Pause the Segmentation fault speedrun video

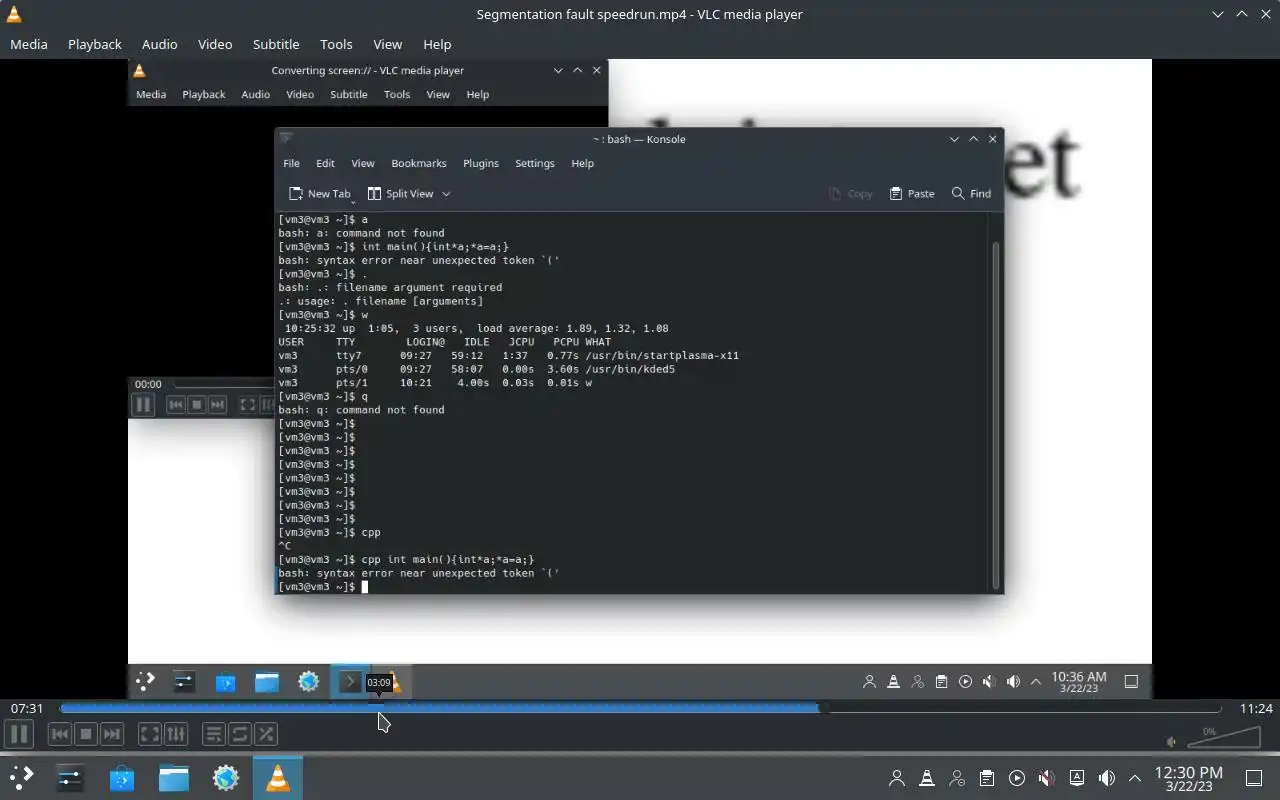coord(18,734)
